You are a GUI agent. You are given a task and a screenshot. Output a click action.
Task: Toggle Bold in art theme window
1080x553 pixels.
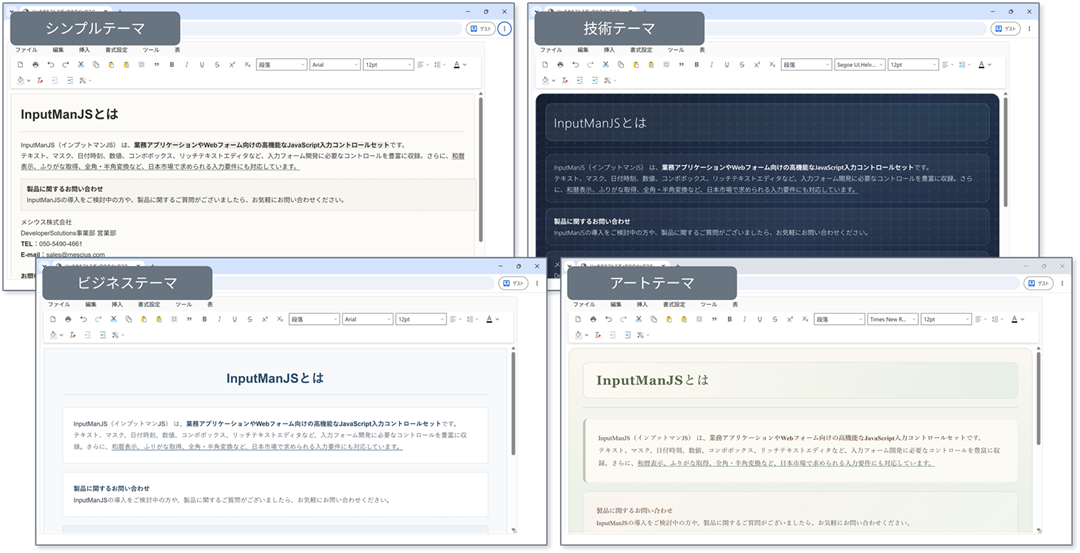(x=729, y=320)
